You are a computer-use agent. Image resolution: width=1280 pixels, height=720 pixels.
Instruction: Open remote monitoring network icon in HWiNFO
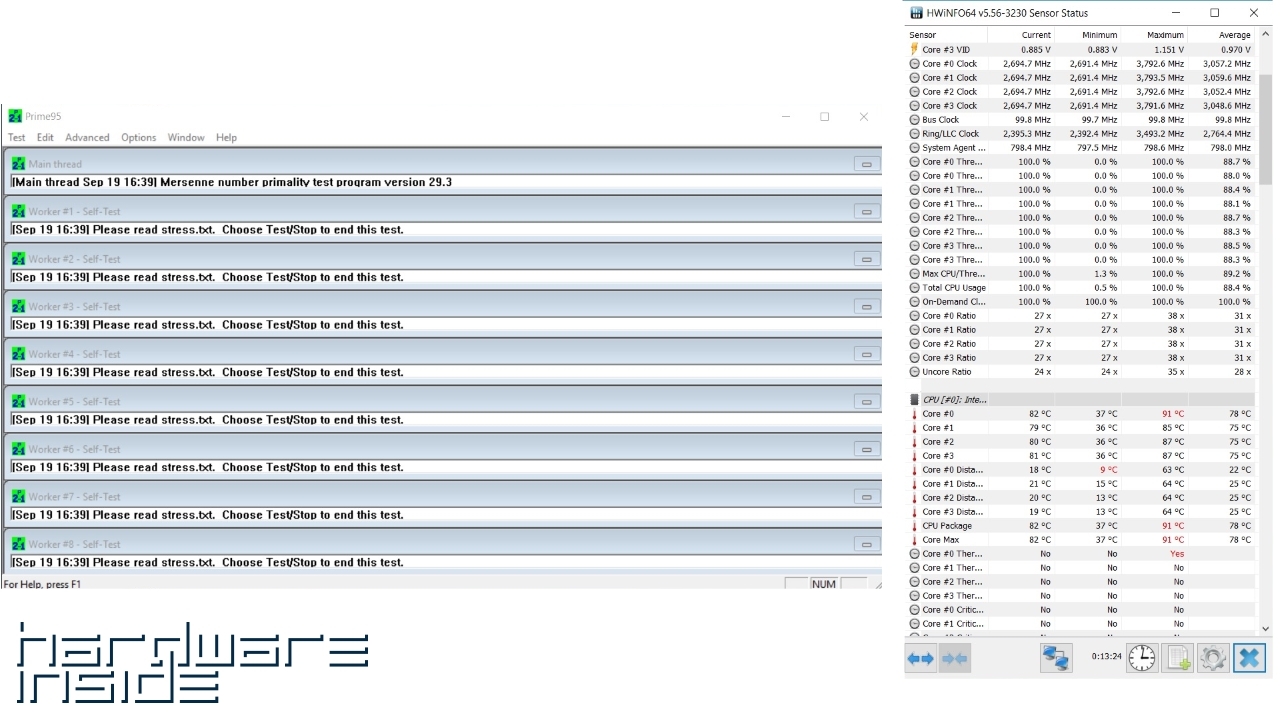tap(1056, 658)
